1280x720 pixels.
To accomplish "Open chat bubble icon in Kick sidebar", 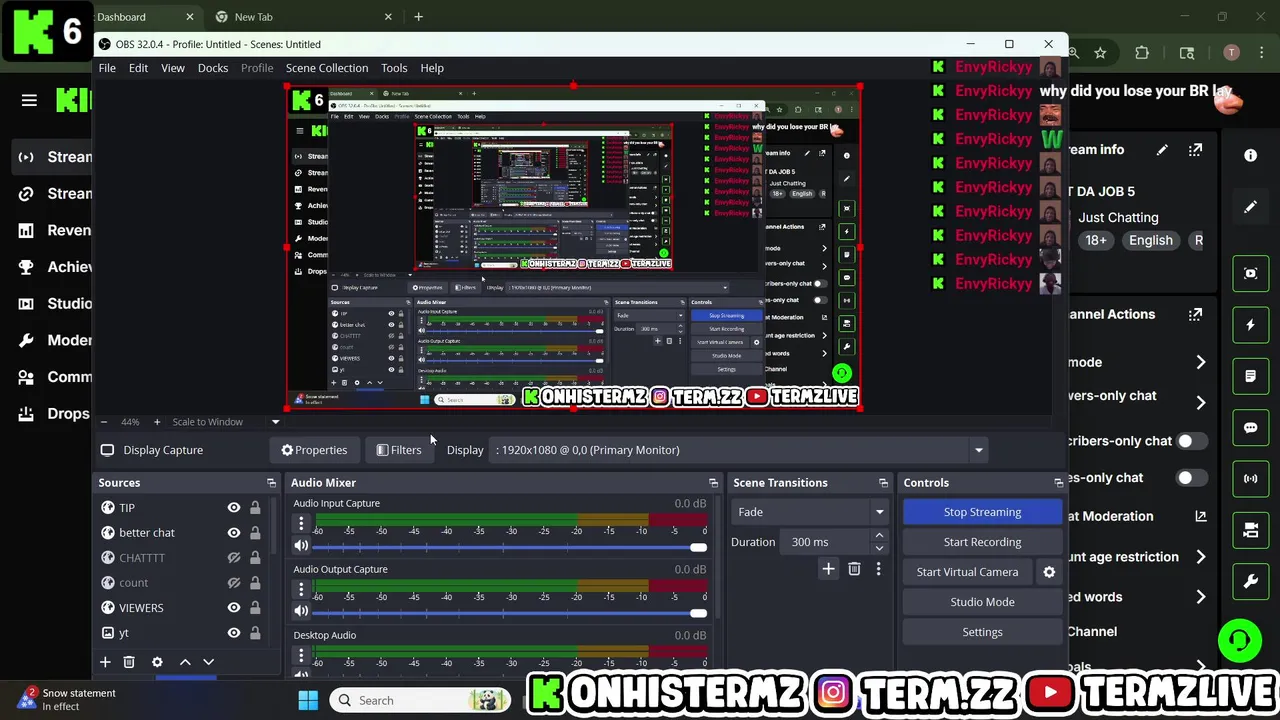I will pyautogui.click(x=1250, y=427).
